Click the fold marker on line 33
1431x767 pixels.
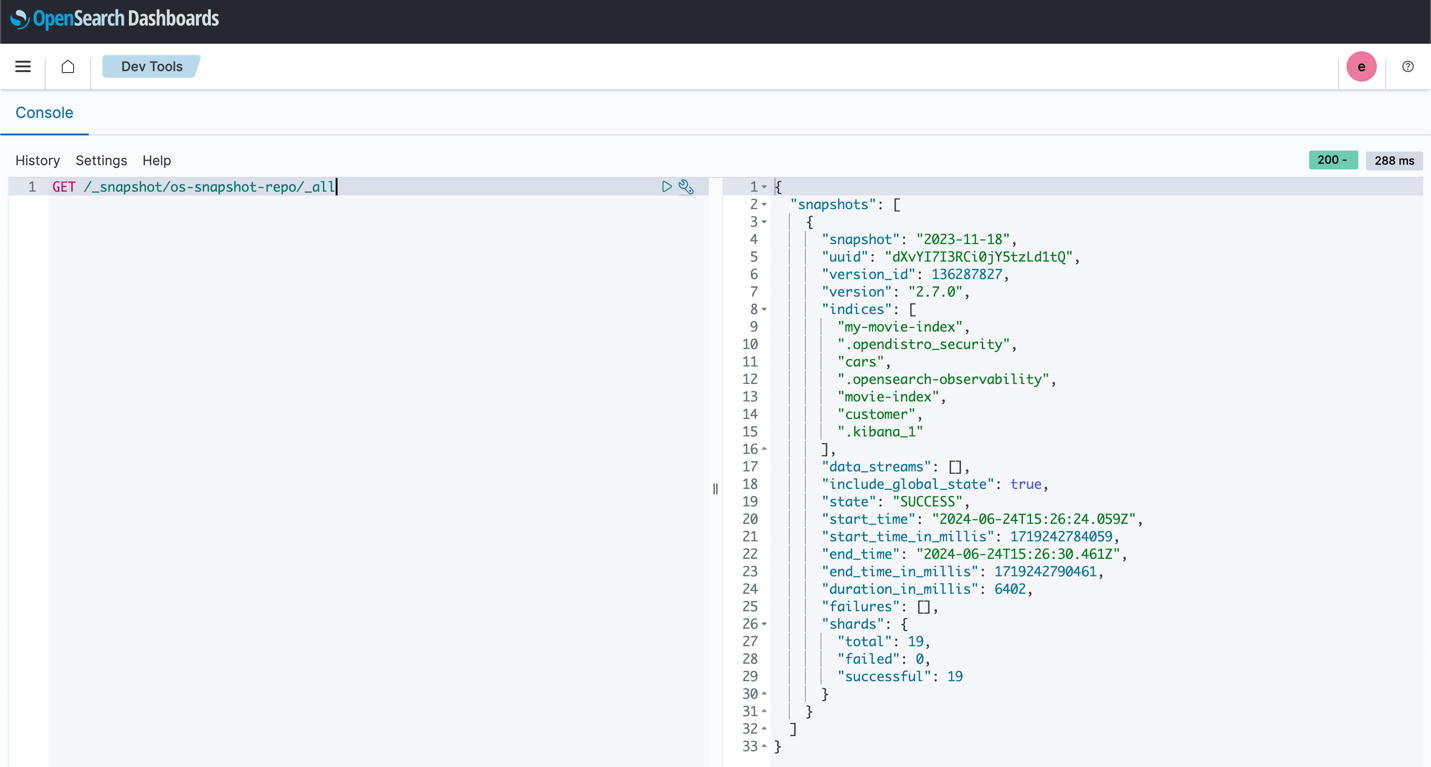(x=765, y=747)
